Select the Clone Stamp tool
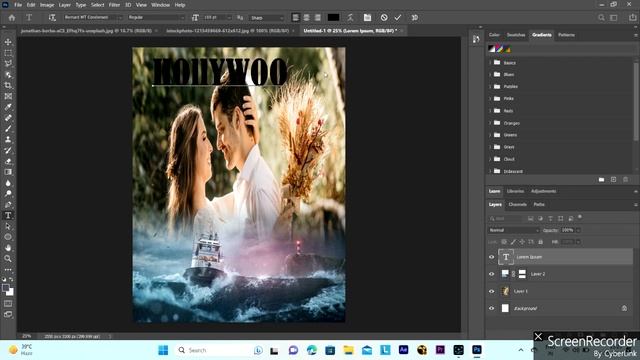 pos(8,140)
